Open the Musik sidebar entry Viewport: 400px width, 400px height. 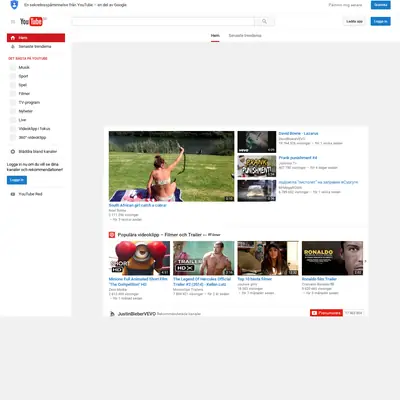(x=24, y=67)
